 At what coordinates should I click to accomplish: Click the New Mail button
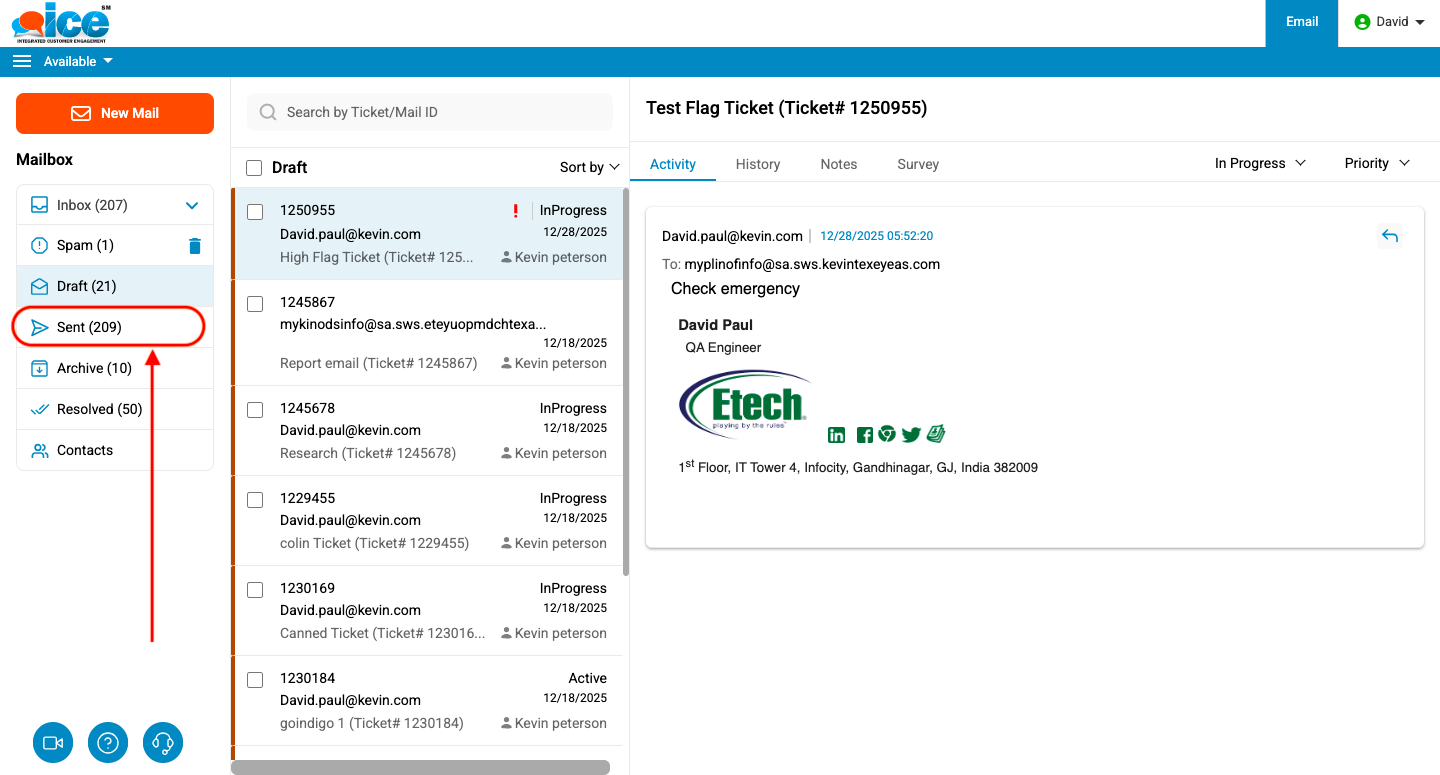click(115, 113)
